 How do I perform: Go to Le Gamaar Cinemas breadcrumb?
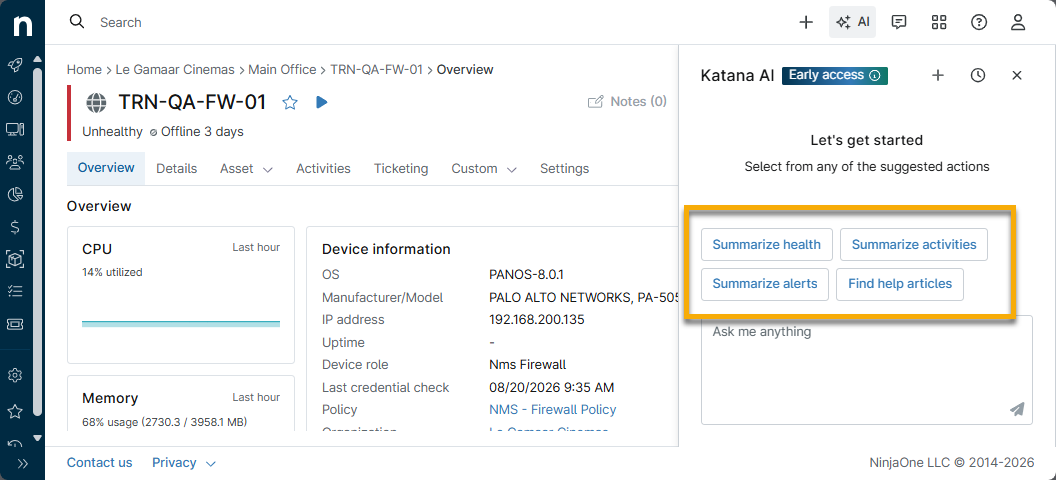pos(174,69)
